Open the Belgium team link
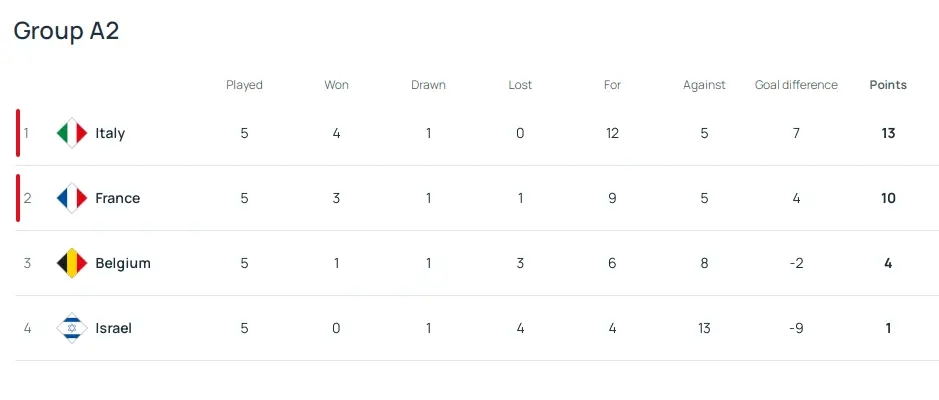The width and height of the screenshot is (939, 400). pos(123,263)
